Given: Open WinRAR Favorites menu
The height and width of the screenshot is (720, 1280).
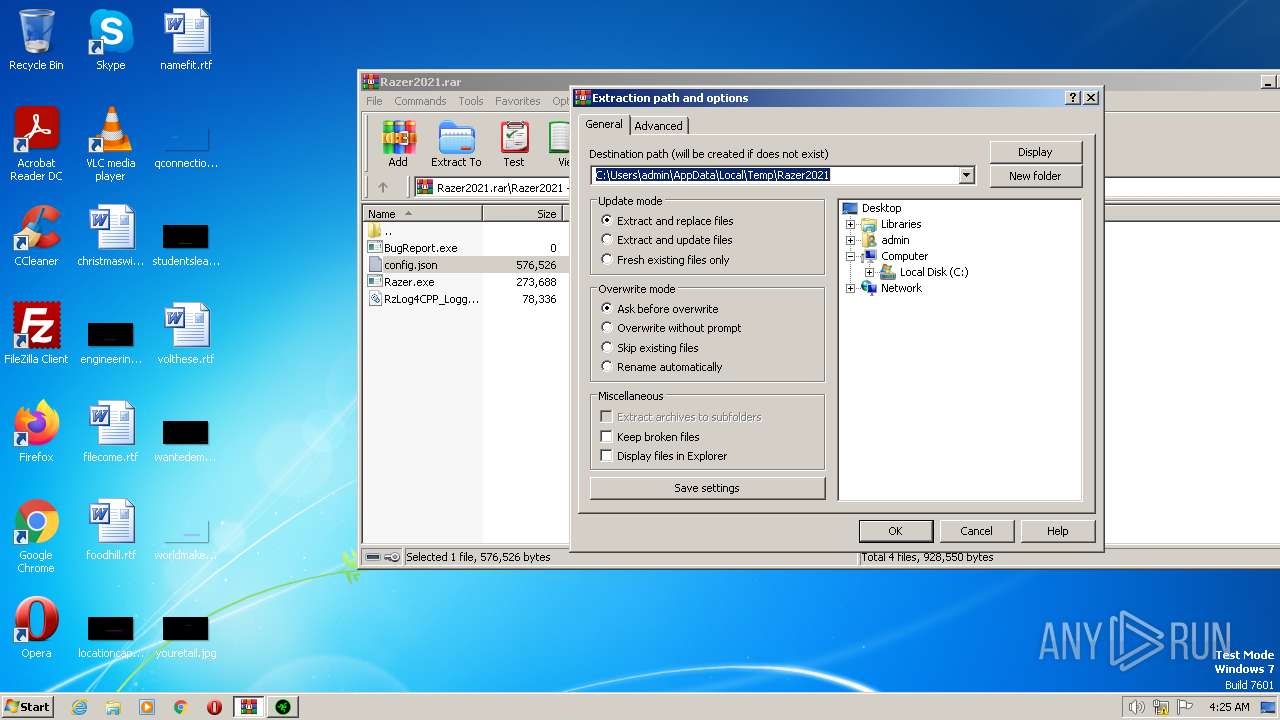Looking at the screenshot, I should pyautogui.click(x=518, y=101).
